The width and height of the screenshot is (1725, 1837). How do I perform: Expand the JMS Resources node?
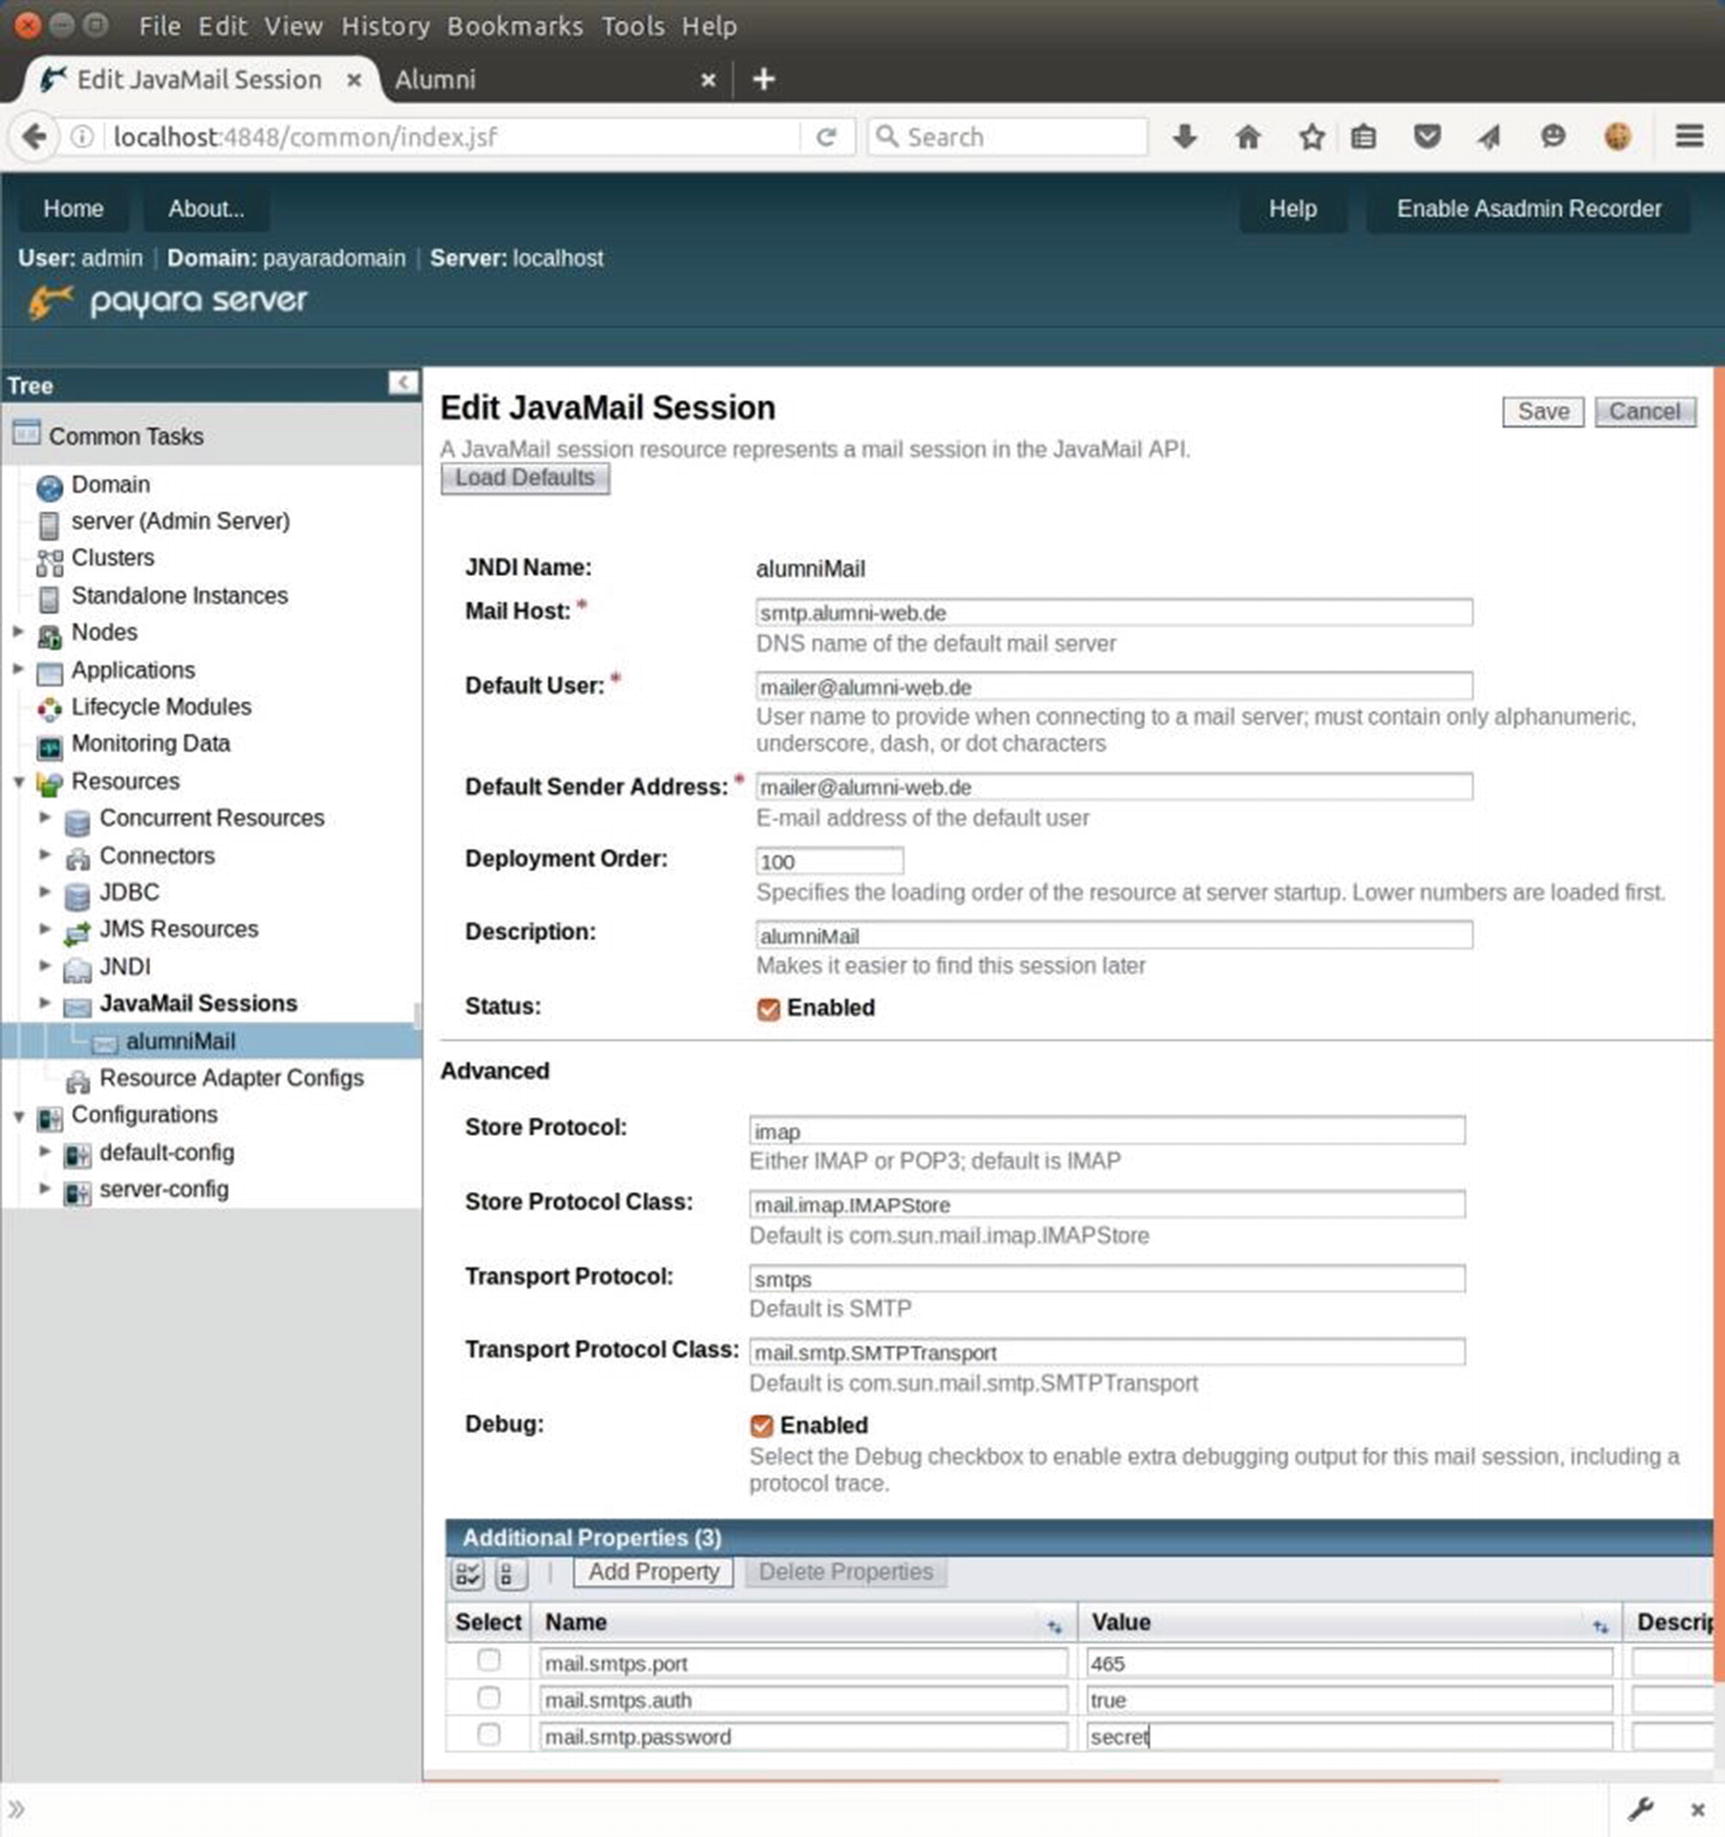tap(45, 929)
